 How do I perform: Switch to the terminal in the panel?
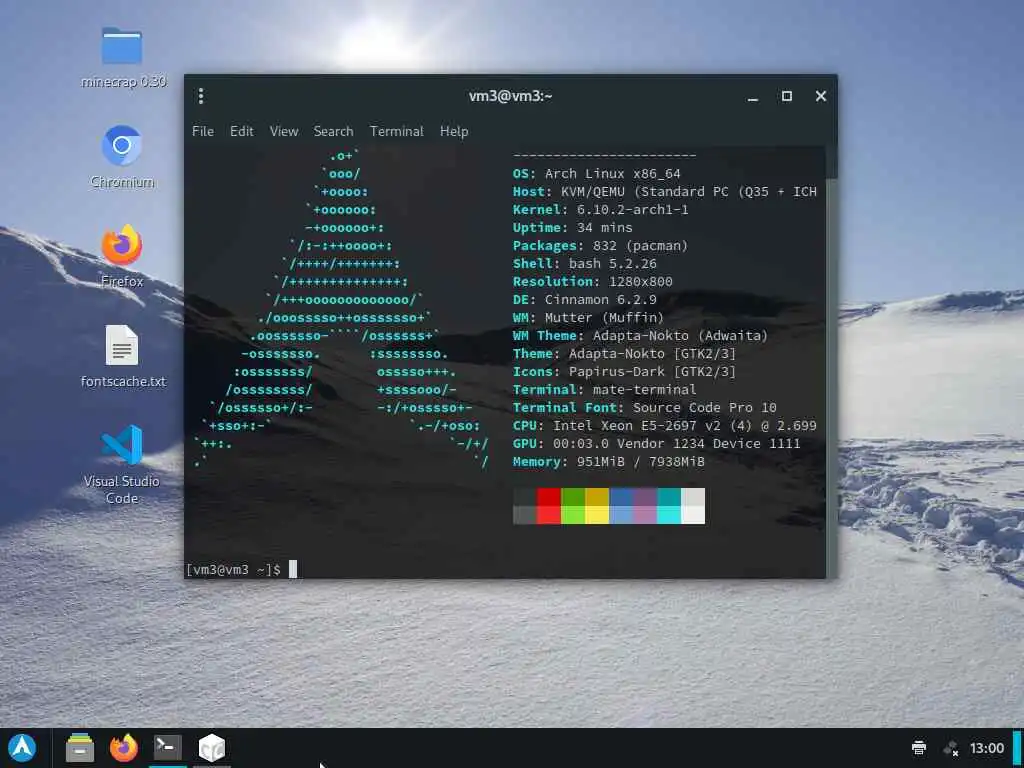(x=168, y=746)
